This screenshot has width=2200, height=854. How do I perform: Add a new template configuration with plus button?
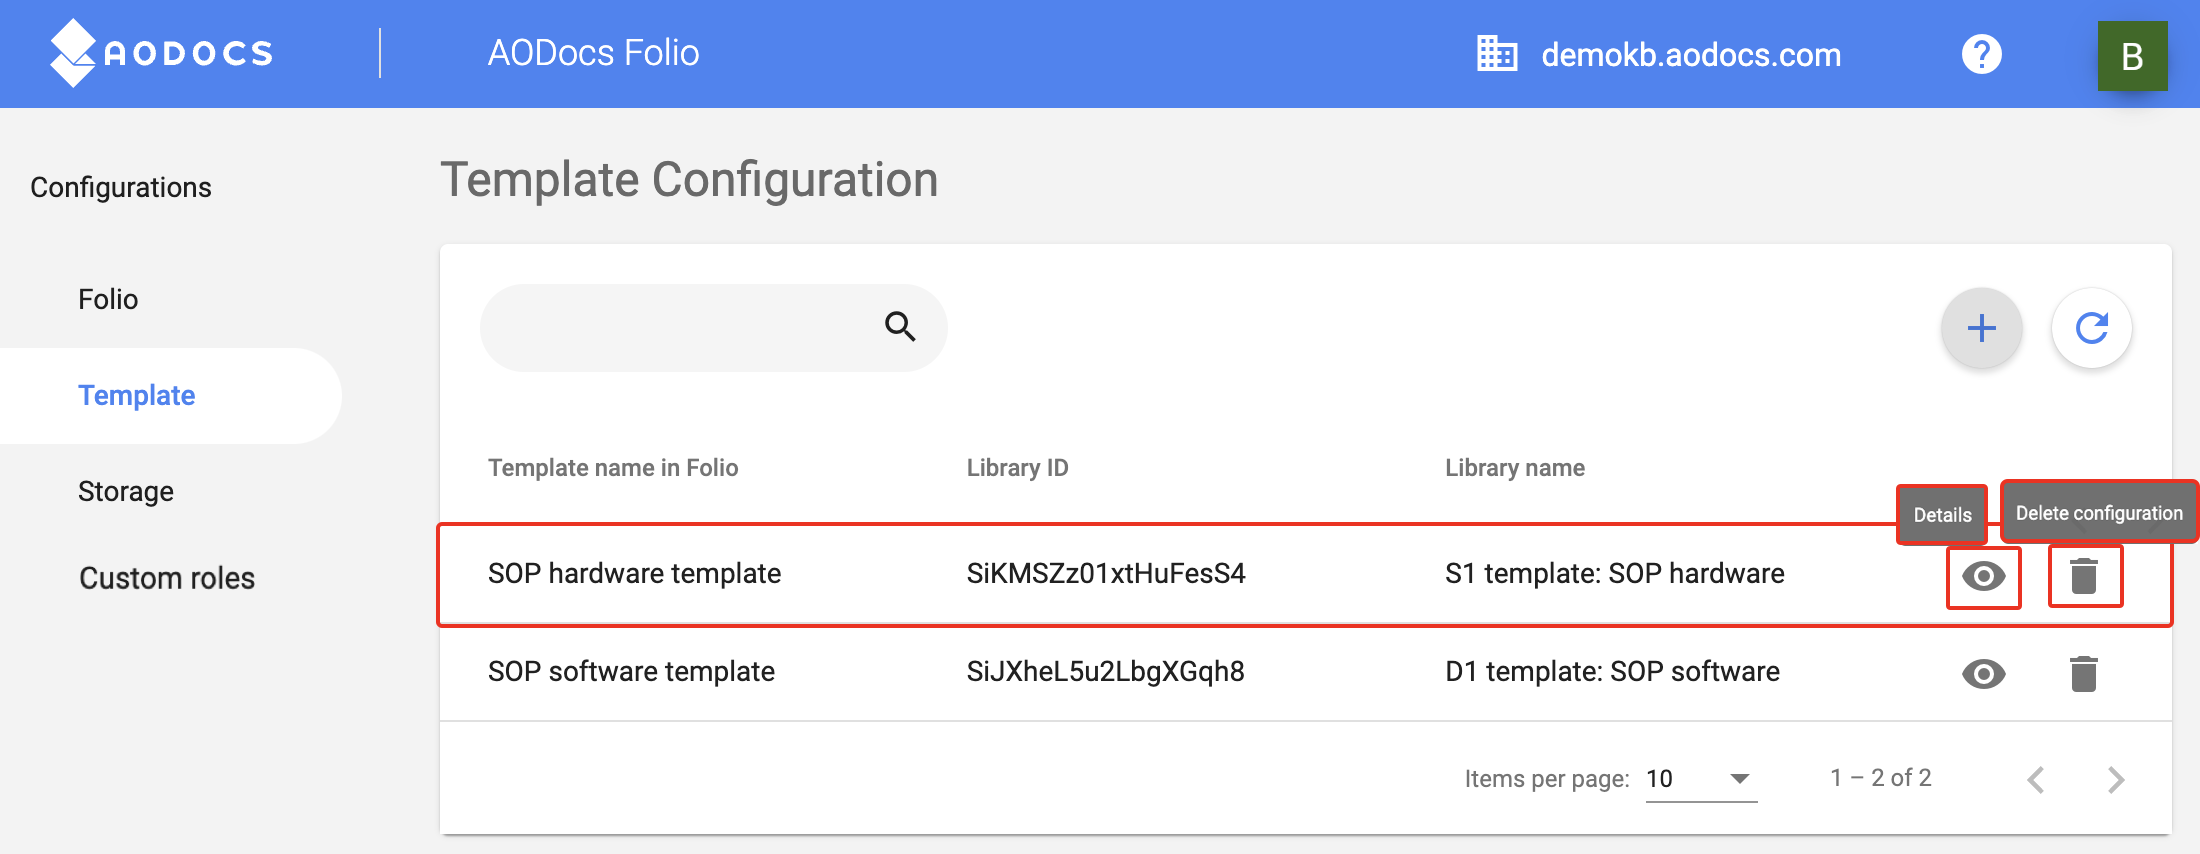(1981, 328)
